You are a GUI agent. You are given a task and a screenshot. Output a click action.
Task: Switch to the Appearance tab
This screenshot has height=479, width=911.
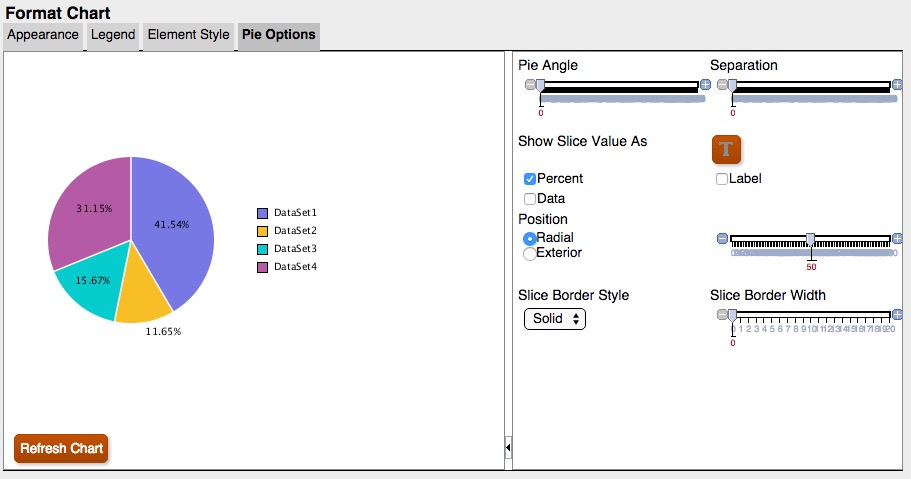tap(43, 35)
